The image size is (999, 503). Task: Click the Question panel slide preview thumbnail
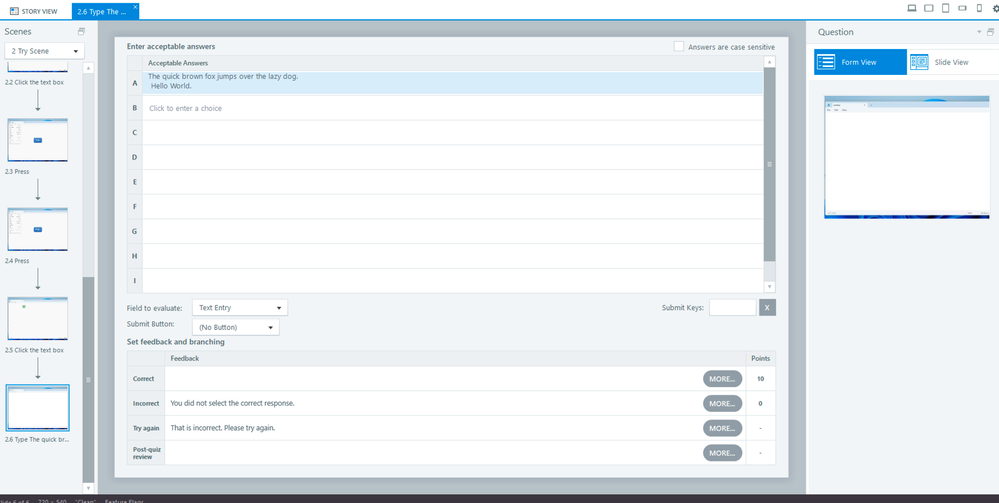[x=907, y=157]
